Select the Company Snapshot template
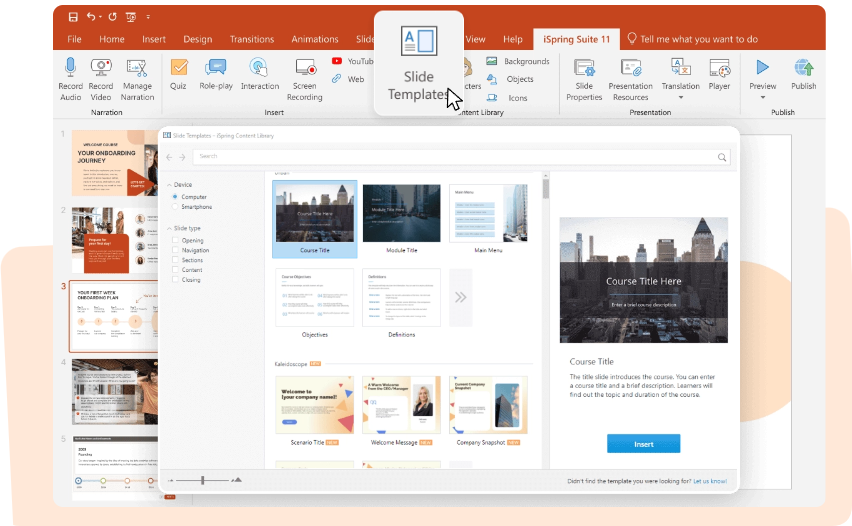This screenshot has height=526, width=852. click(488, 411)
